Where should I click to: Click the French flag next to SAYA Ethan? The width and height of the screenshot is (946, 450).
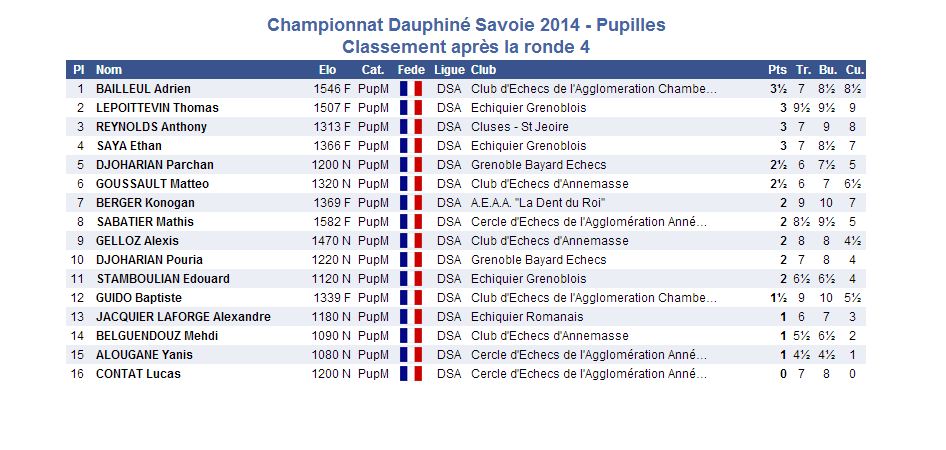tap(410, 146)
